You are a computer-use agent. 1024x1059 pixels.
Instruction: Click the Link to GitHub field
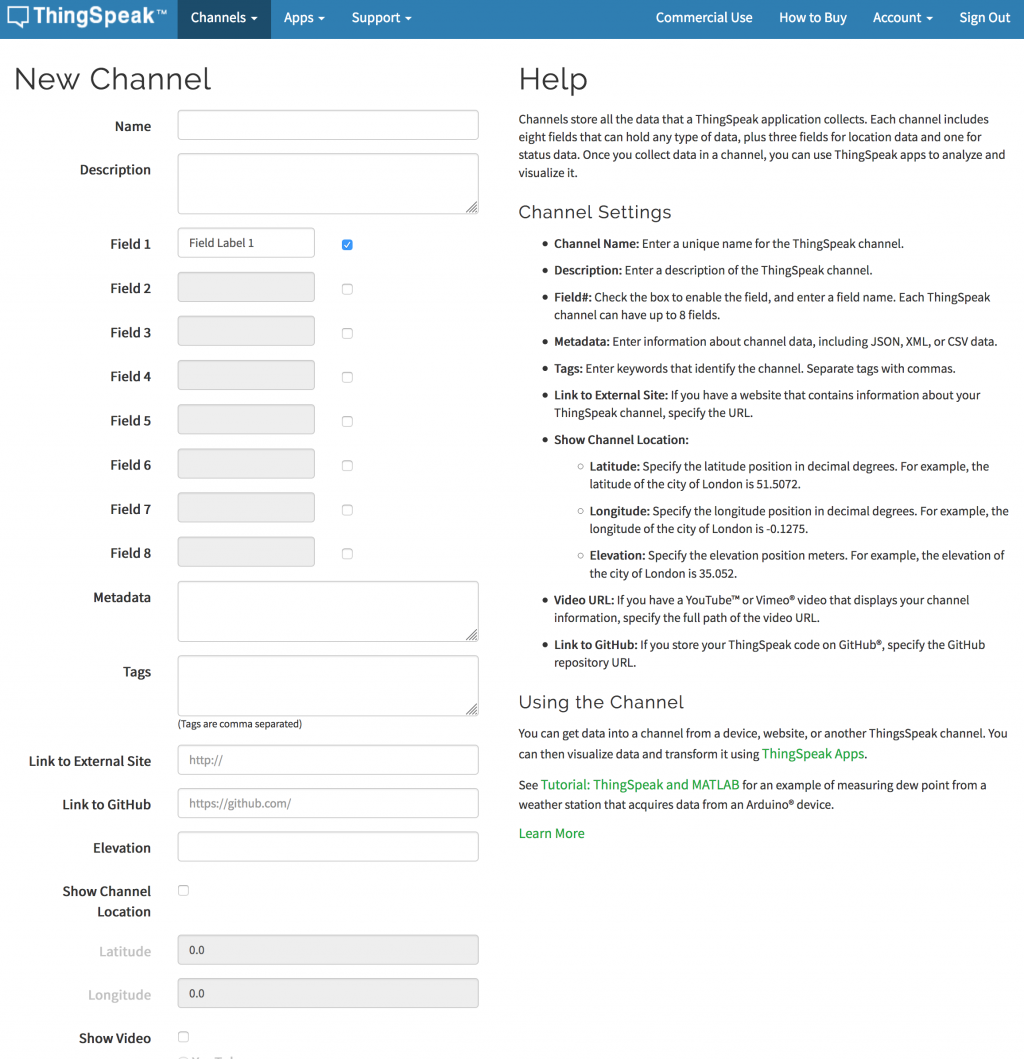(x=328, y=803)
